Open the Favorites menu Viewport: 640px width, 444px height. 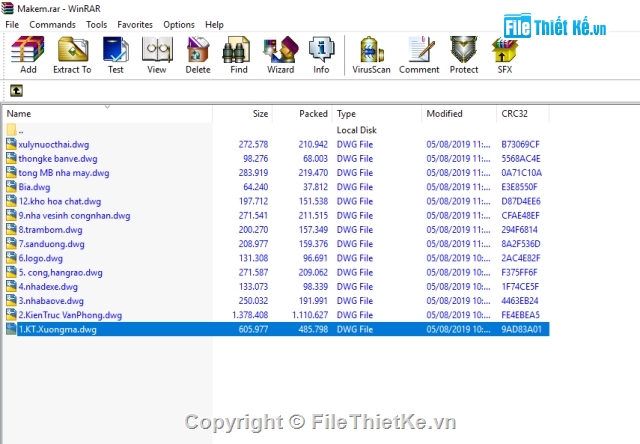[x=135, y=24]
